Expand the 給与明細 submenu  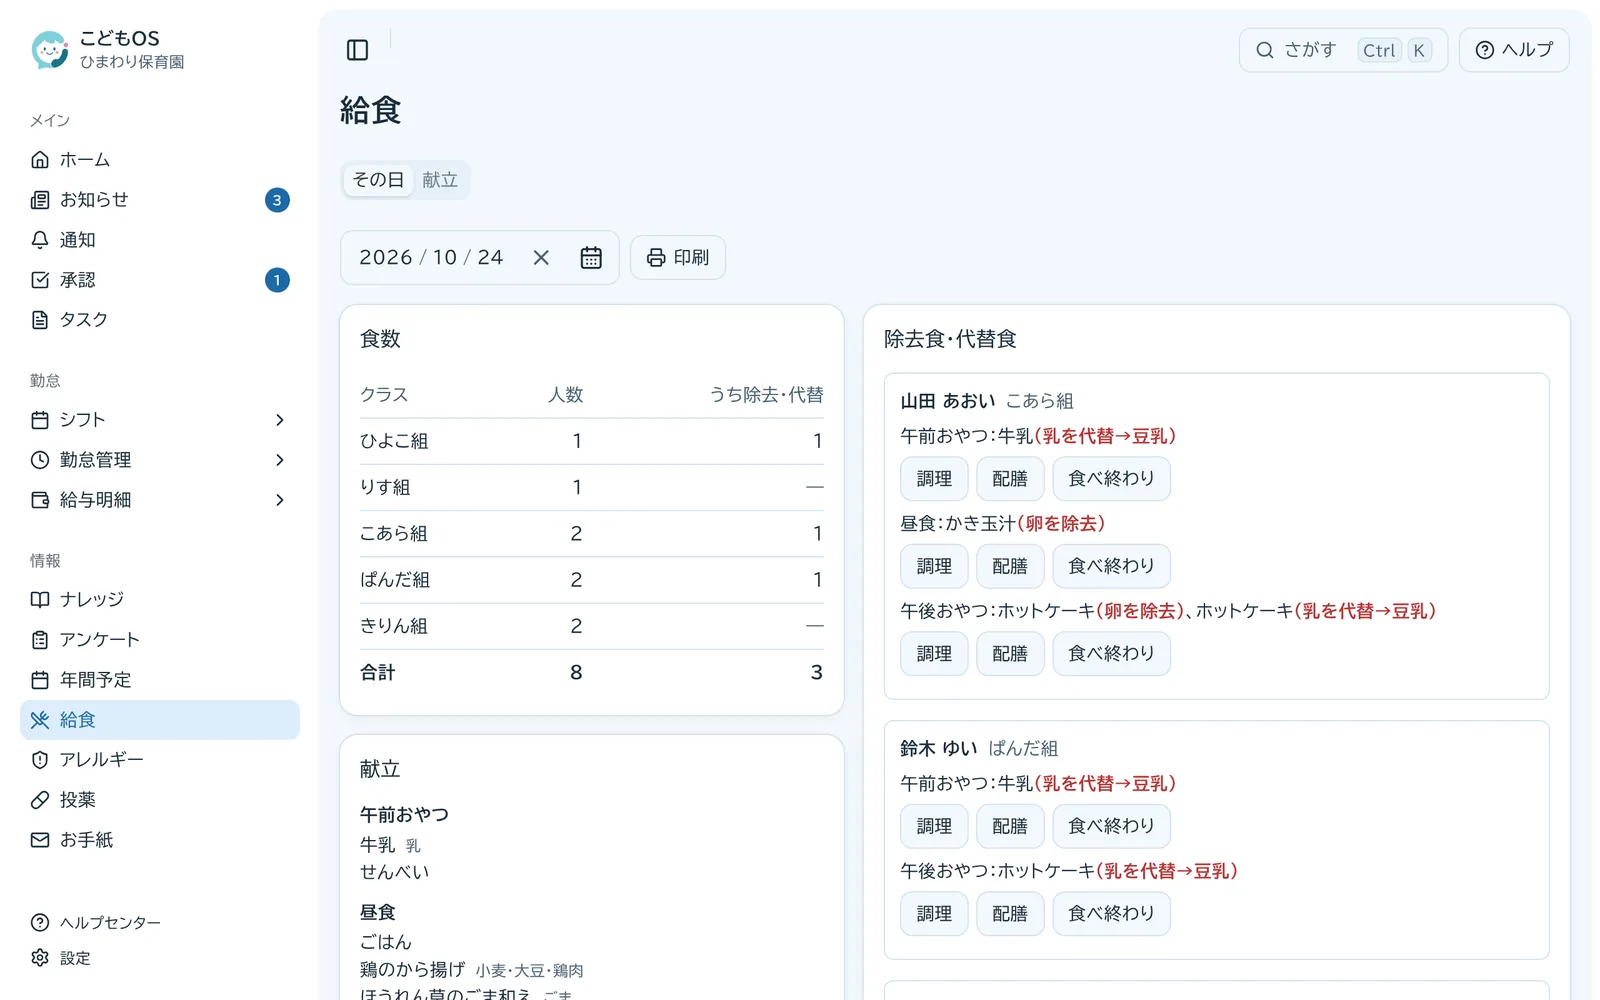(160, 500)
